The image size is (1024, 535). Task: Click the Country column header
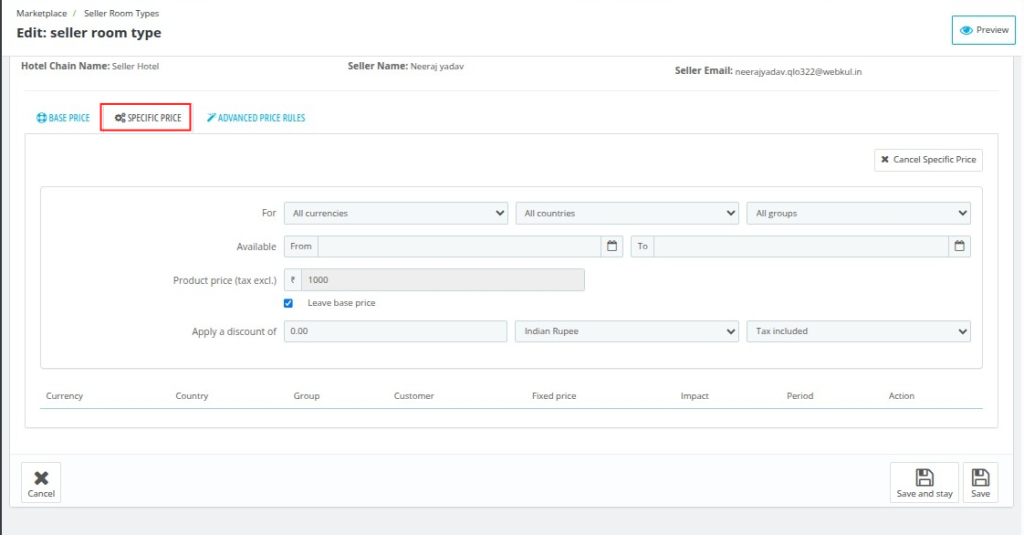192,396
